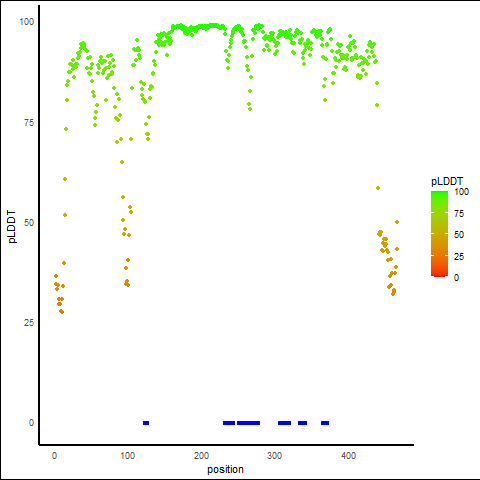Click the blue segment near position 125
Screen dimensions: 480x480
pos(146,423)
